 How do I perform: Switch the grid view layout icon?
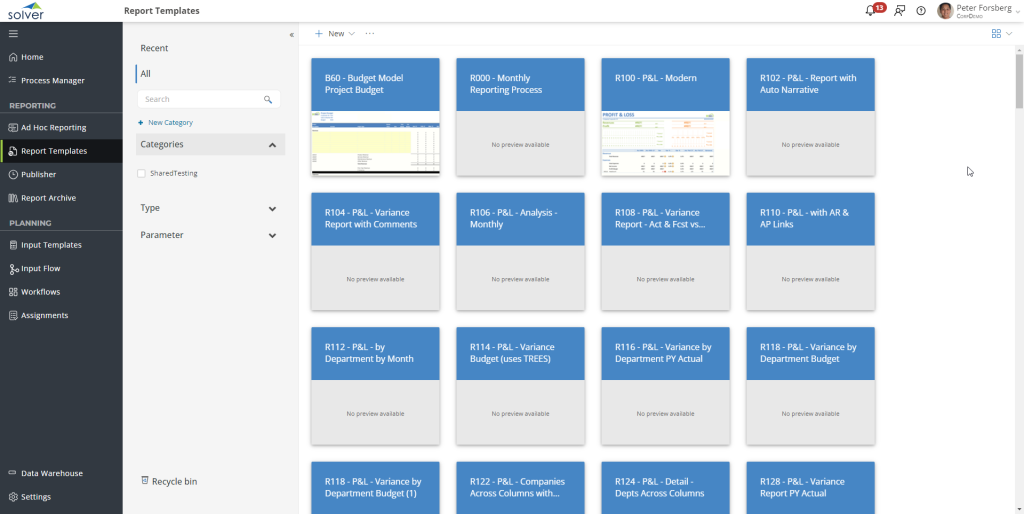pyautogui.click(x=996, y=33)
